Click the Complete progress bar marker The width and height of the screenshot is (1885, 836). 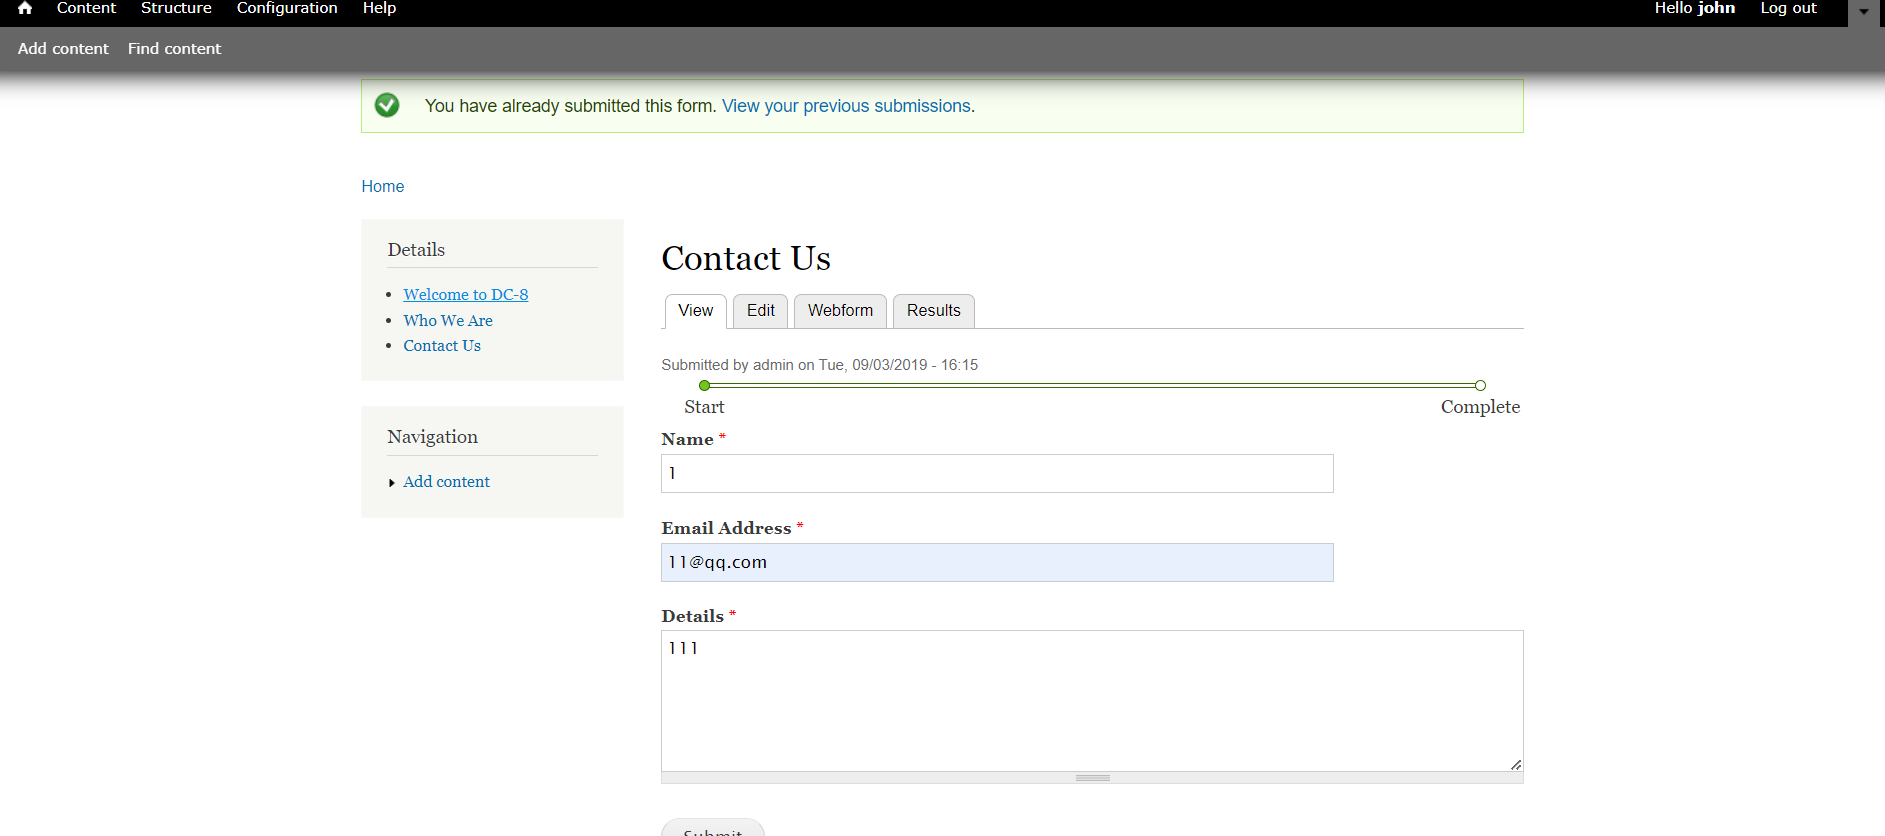1481,385
